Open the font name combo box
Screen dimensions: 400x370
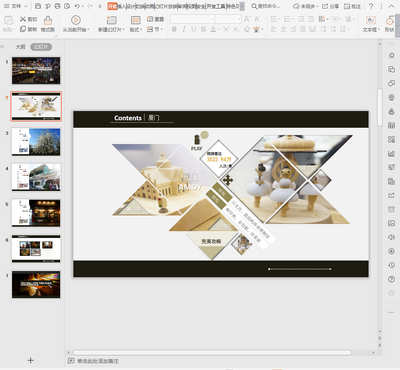pyautogui.click(x=192, y=19)
